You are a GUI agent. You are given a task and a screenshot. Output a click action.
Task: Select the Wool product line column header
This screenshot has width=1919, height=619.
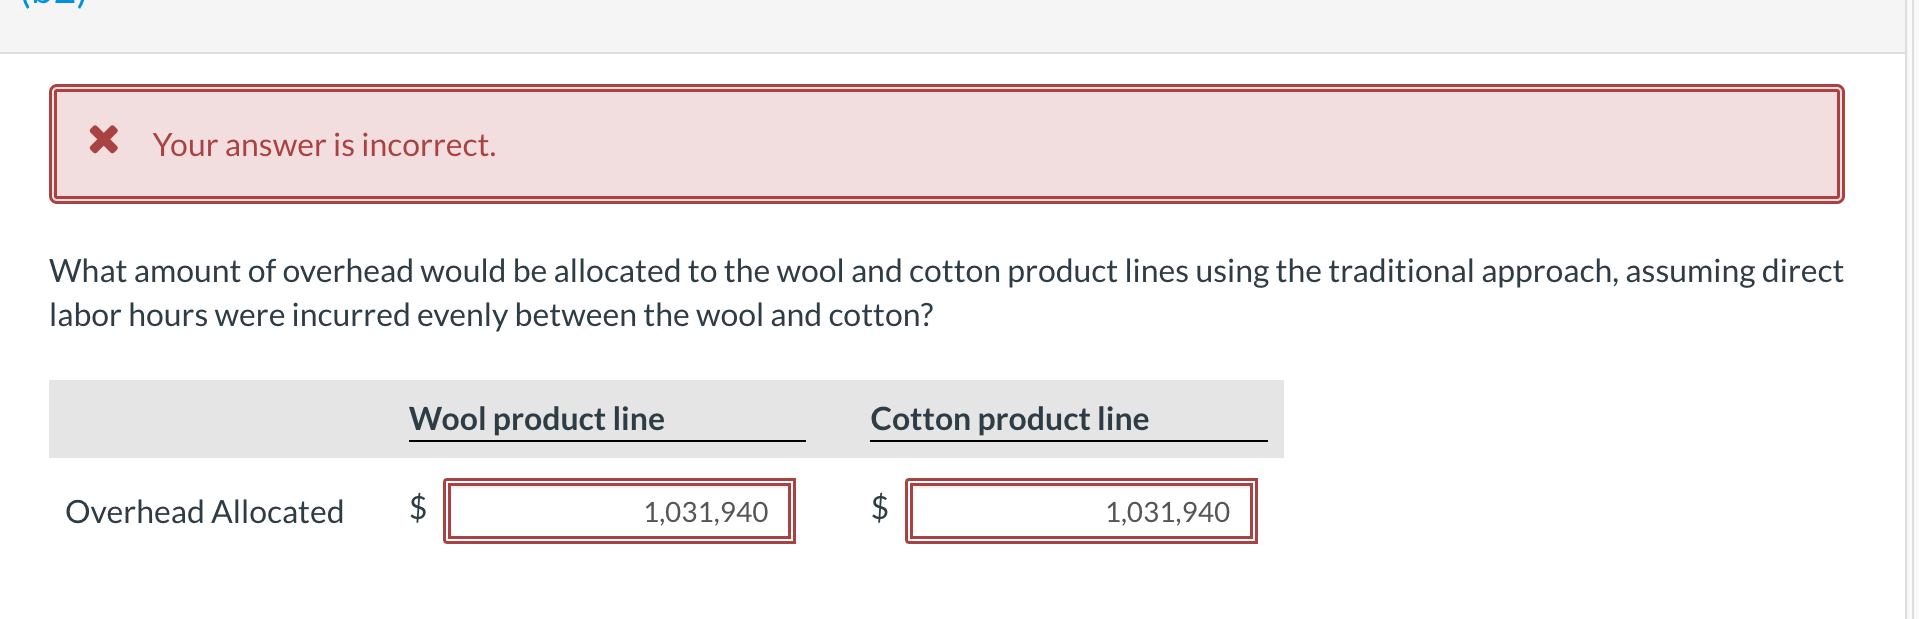[x=536, y=419]
